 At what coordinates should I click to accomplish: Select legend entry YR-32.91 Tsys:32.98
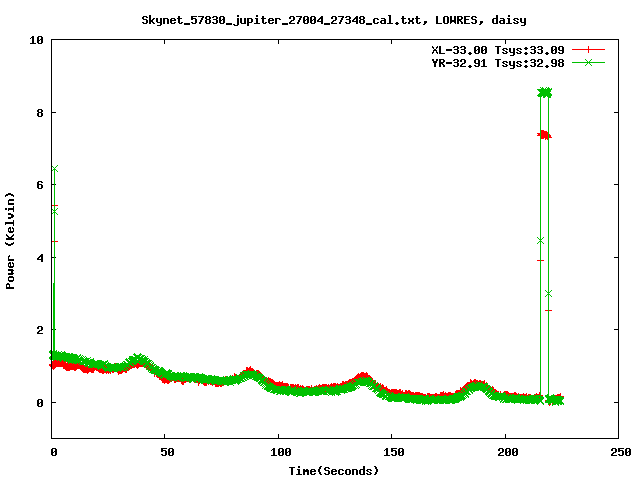click(498, 63)
